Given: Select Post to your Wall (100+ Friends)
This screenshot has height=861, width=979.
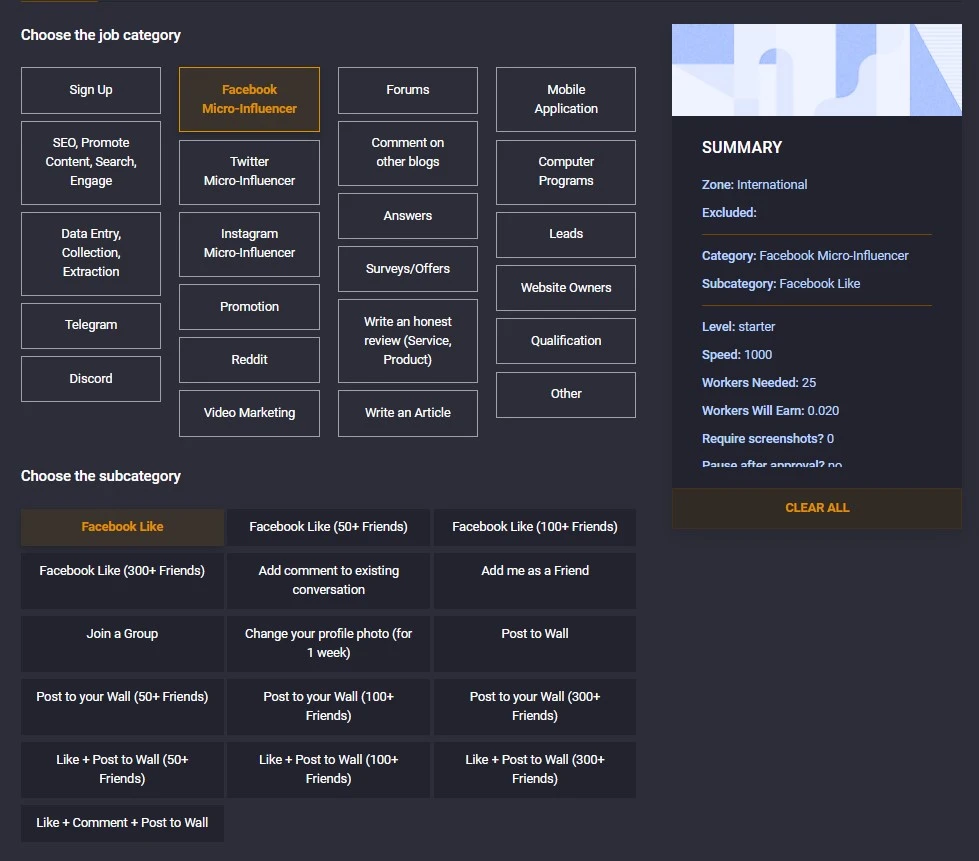Looking at the screenshot, I should (x=328, y=707).
